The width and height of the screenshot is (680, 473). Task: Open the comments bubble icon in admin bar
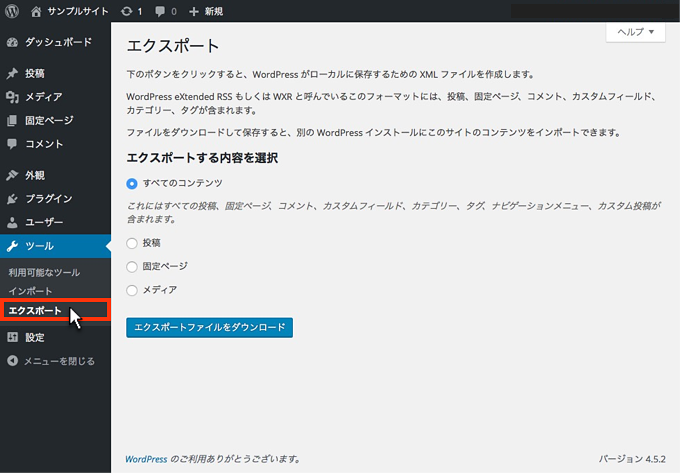[x=160, y=12]
